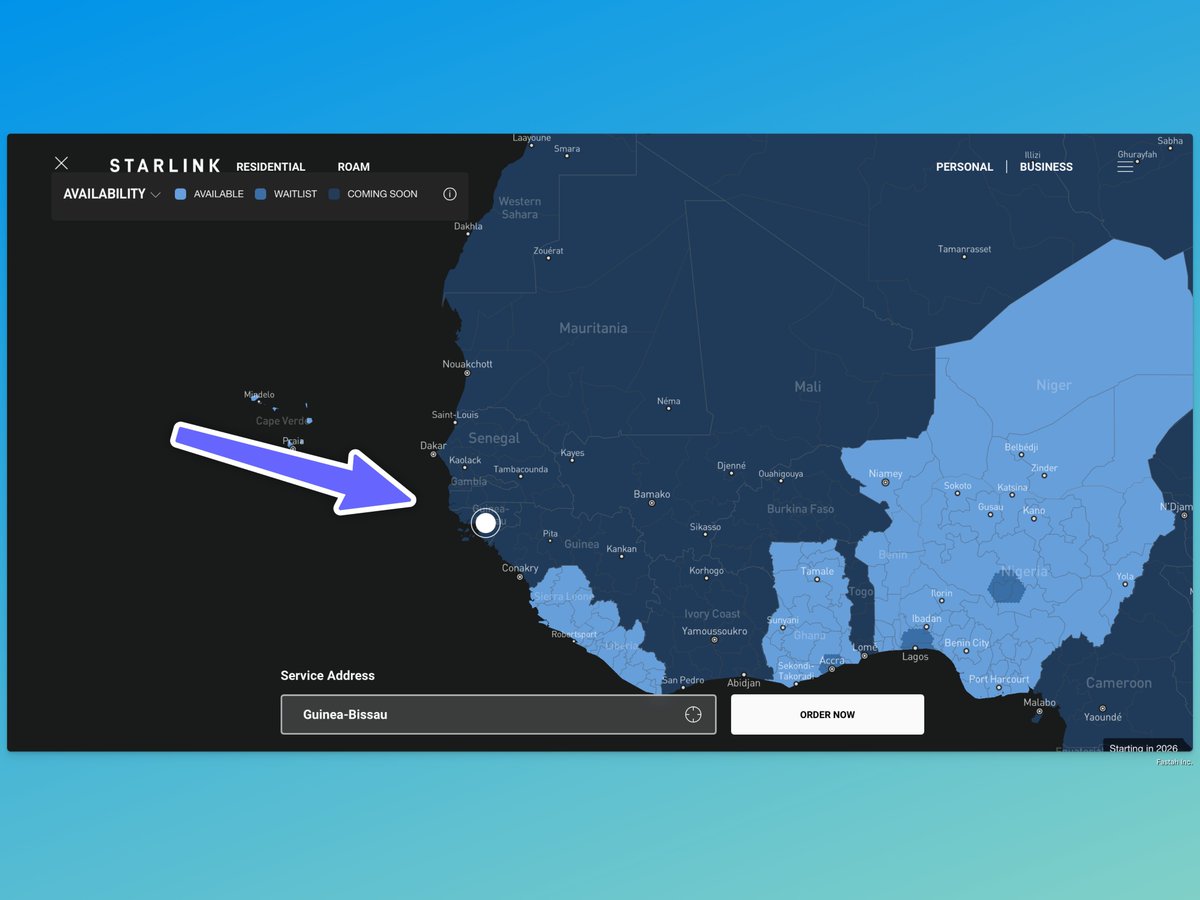The height and width of the screenshot is (900, 1200).
Task: Click the Bamako city label
Action: (652, 494)
